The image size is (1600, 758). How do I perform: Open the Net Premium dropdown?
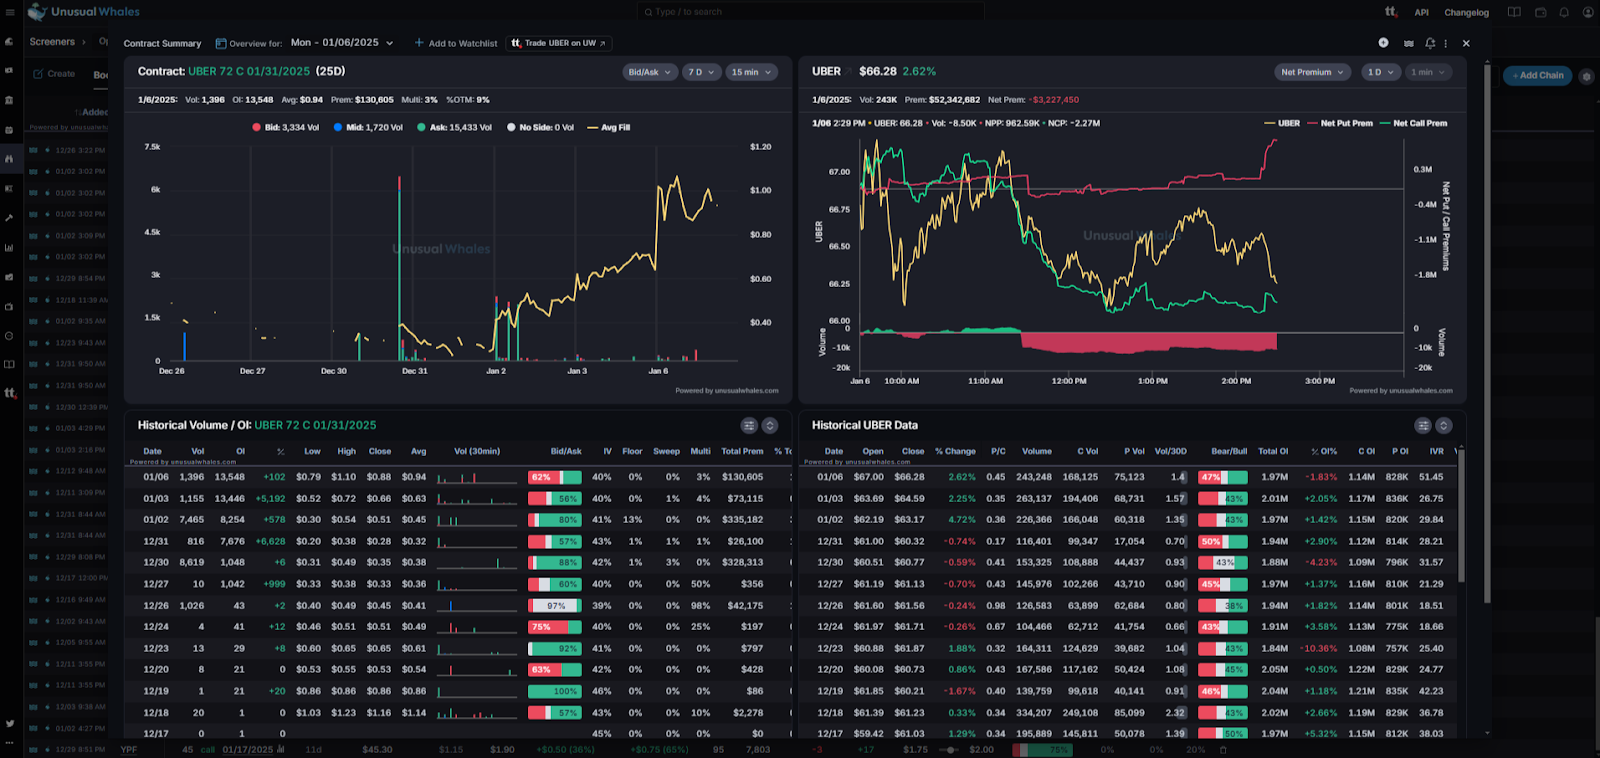(1313, 72)
